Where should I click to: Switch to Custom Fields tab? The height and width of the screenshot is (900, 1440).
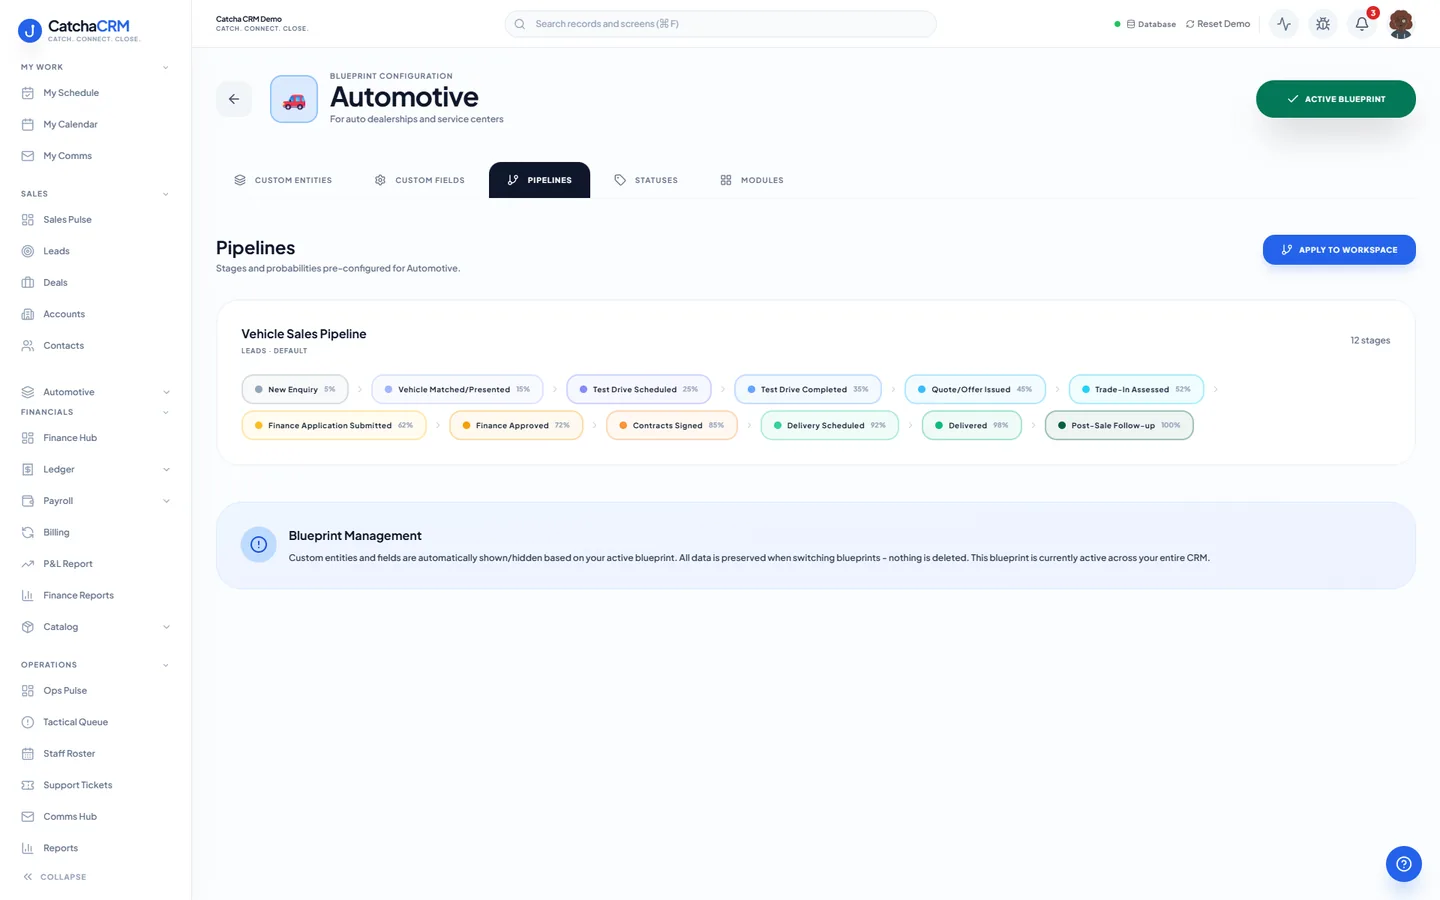point(420,180)
